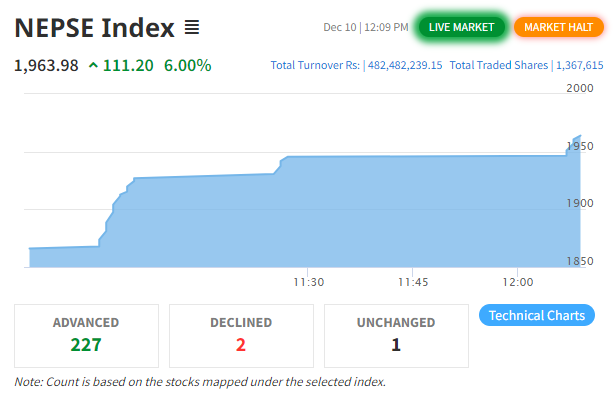Select the ADVANCED stocks card
This screenshot has height=401, width=613.
click(86, 334)
